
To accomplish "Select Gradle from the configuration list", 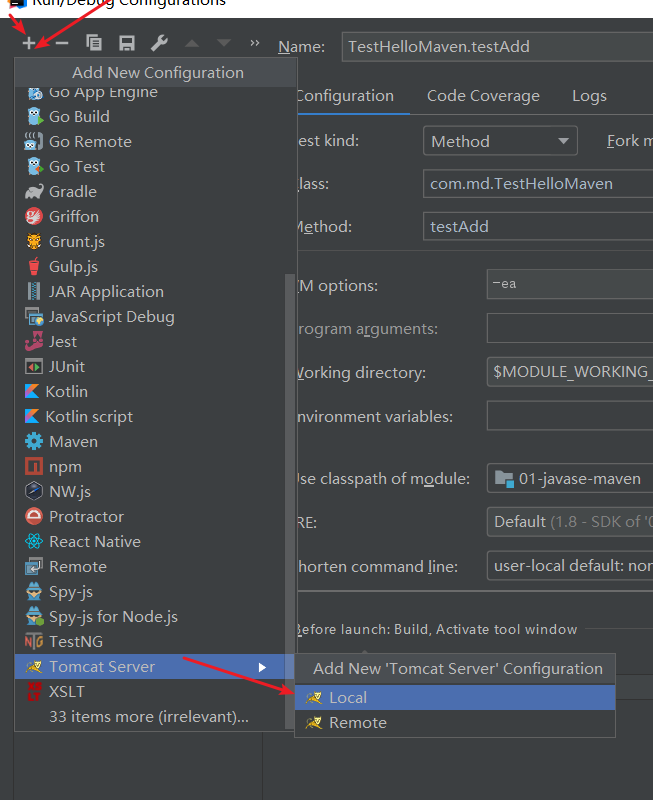I will (73, 191).
